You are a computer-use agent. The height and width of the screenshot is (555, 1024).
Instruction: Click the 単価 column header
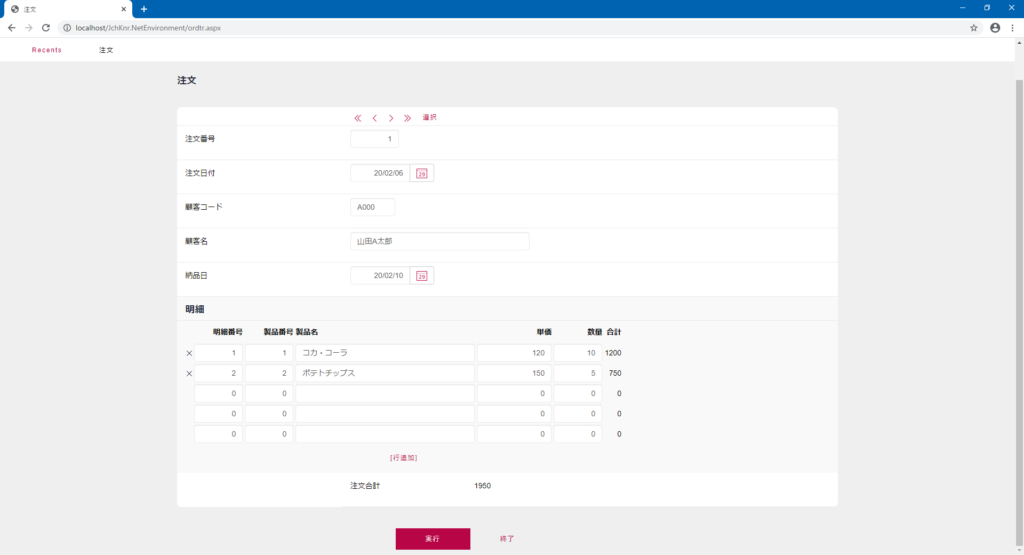coord(544,332)
